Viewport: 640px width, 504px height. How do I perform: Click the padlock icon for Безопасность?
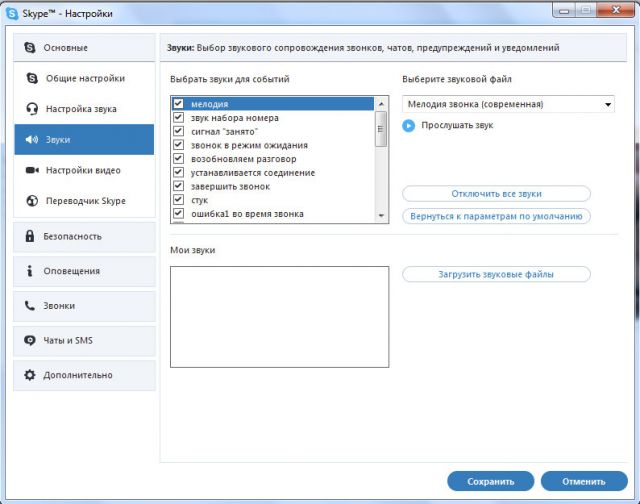tap(30, 236)
